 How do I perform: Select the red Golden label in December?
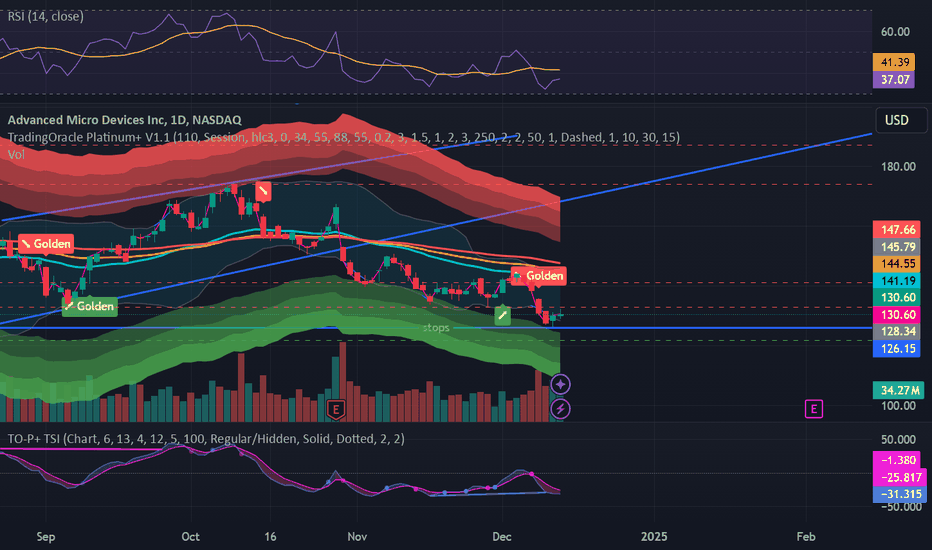[539, 276]
